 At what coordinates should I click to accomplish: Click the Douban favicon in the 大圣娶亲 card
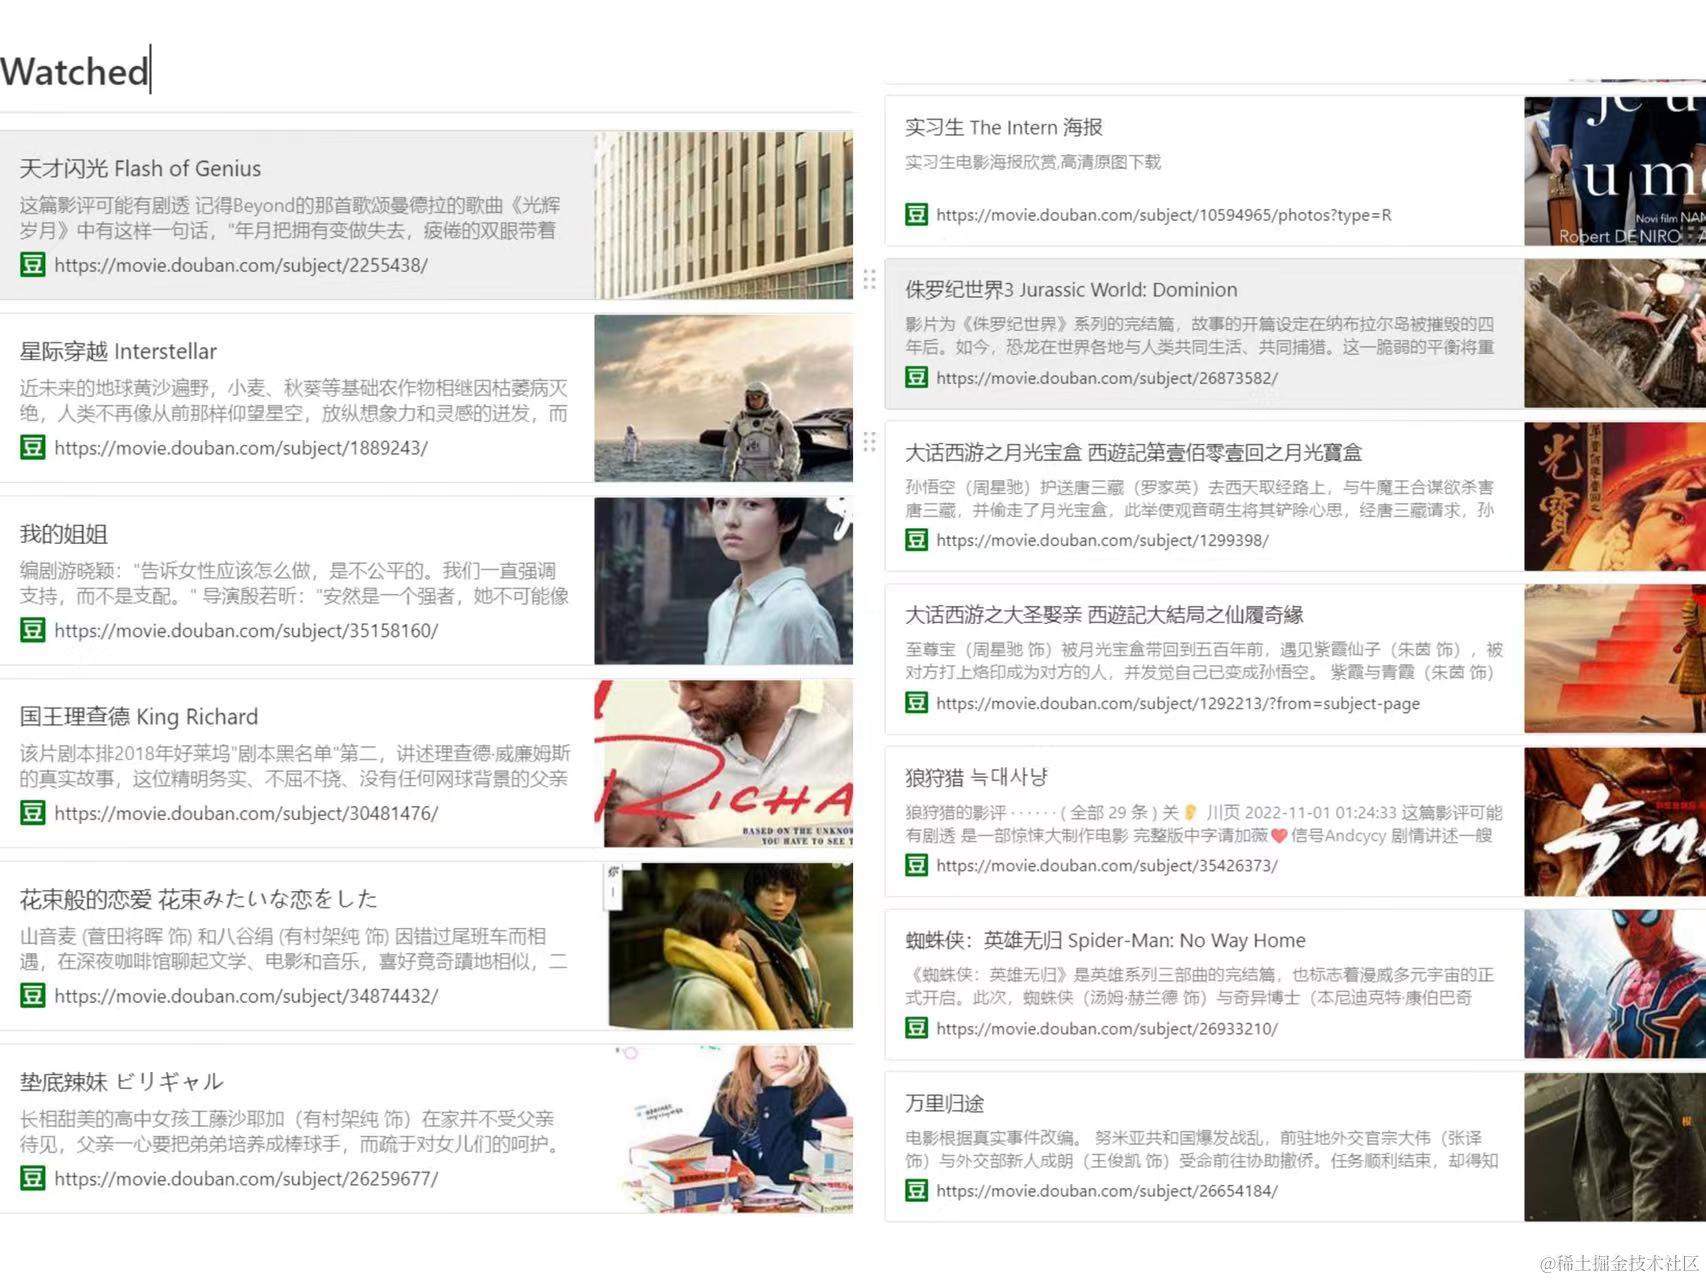(916, 702)
